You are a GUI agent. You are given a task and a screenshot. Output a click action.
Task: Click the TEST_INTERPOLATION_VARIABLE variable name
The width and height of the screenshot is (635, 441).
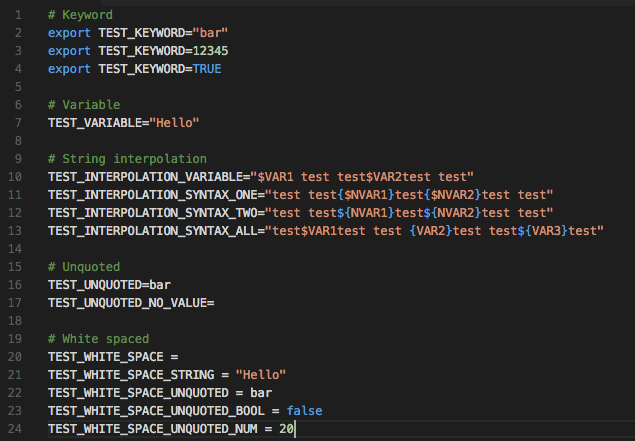click(x=146, y=177)
